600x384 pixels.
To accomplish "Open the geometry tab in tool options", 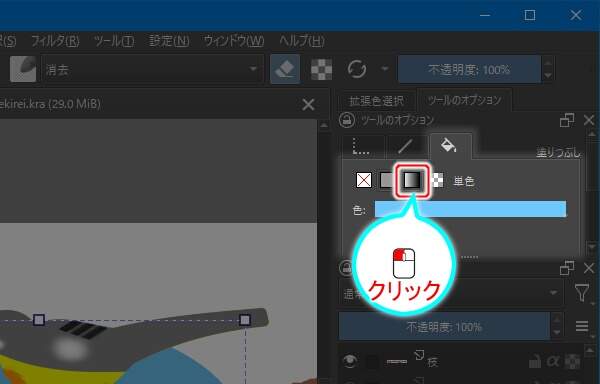I will coord(363,146).
